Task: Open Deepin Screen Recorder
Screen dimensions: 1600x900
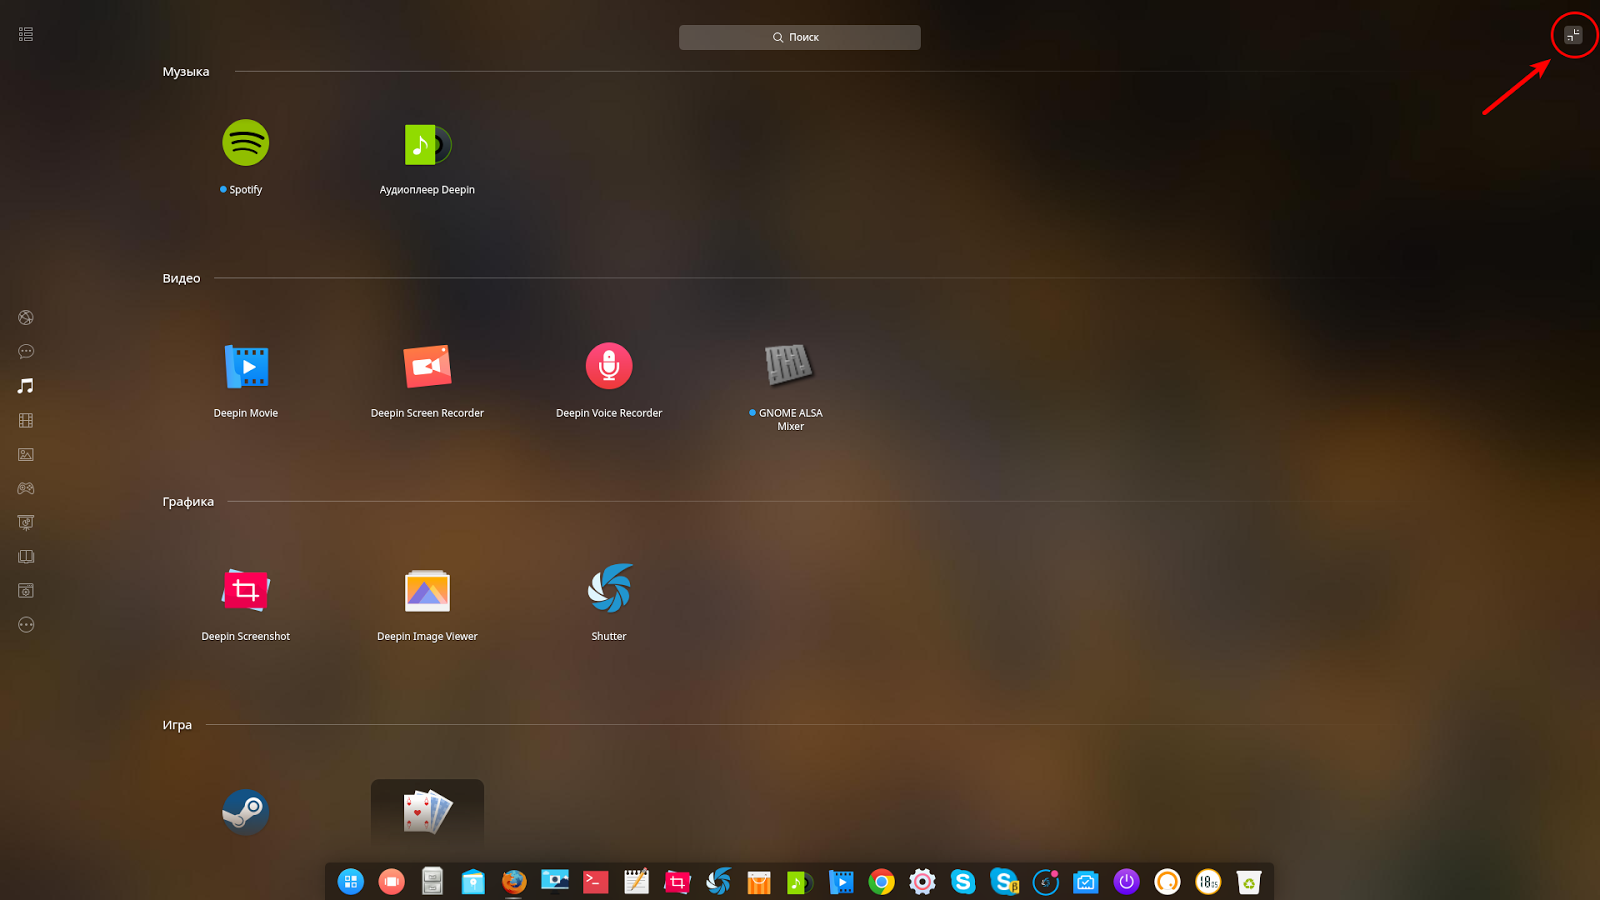Action: (427, 366)
